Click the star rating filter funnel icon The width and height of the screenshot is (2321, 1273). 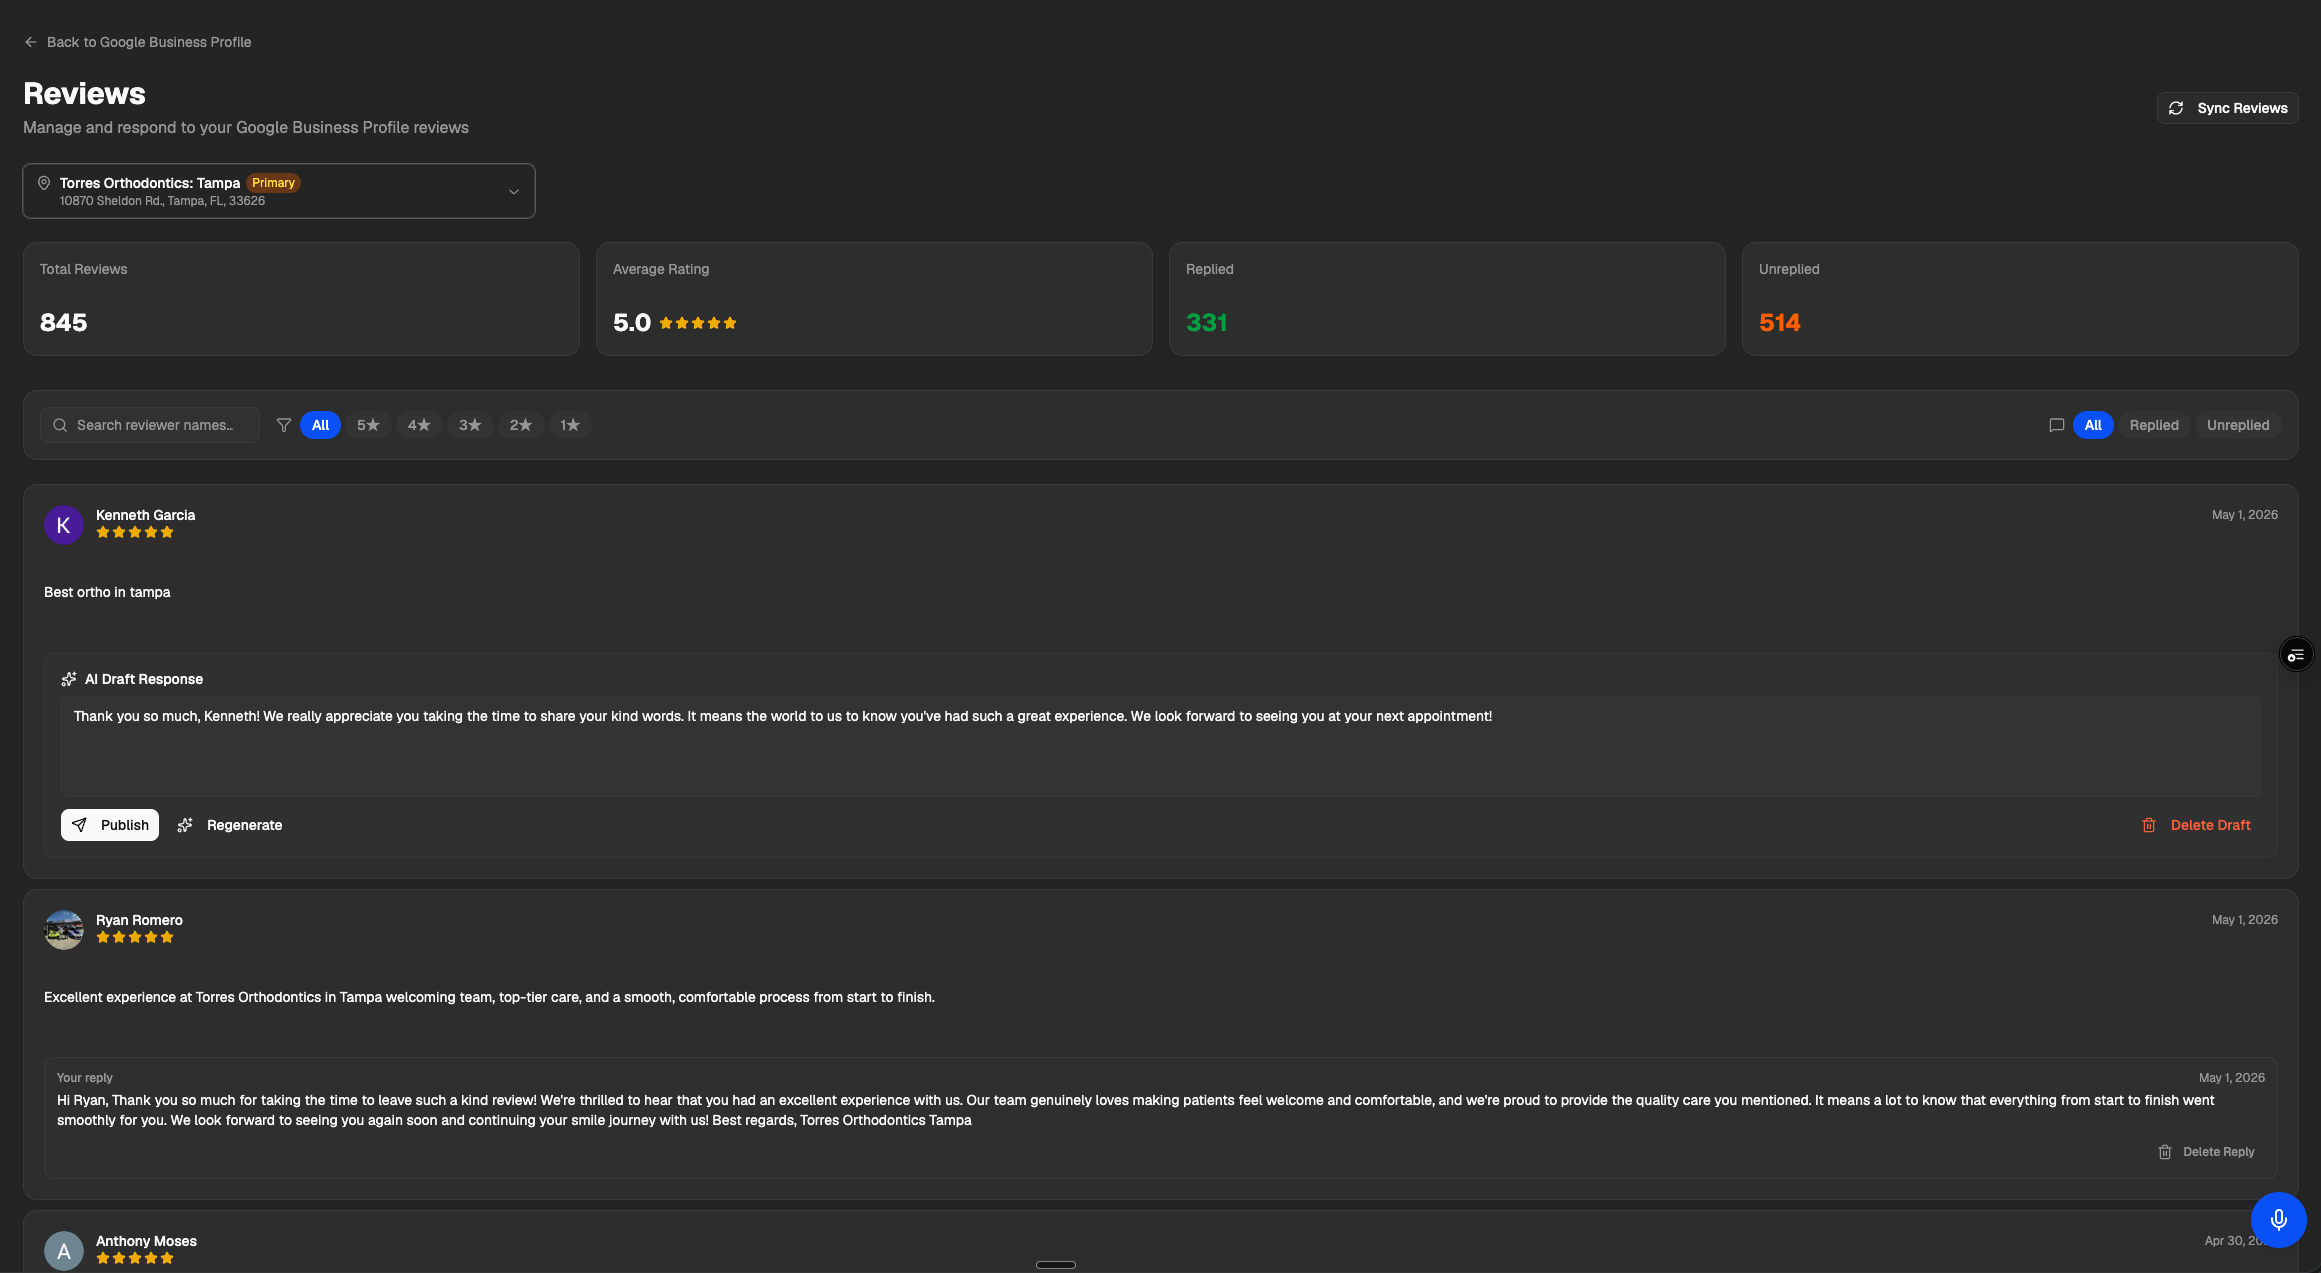pos(284,425)
